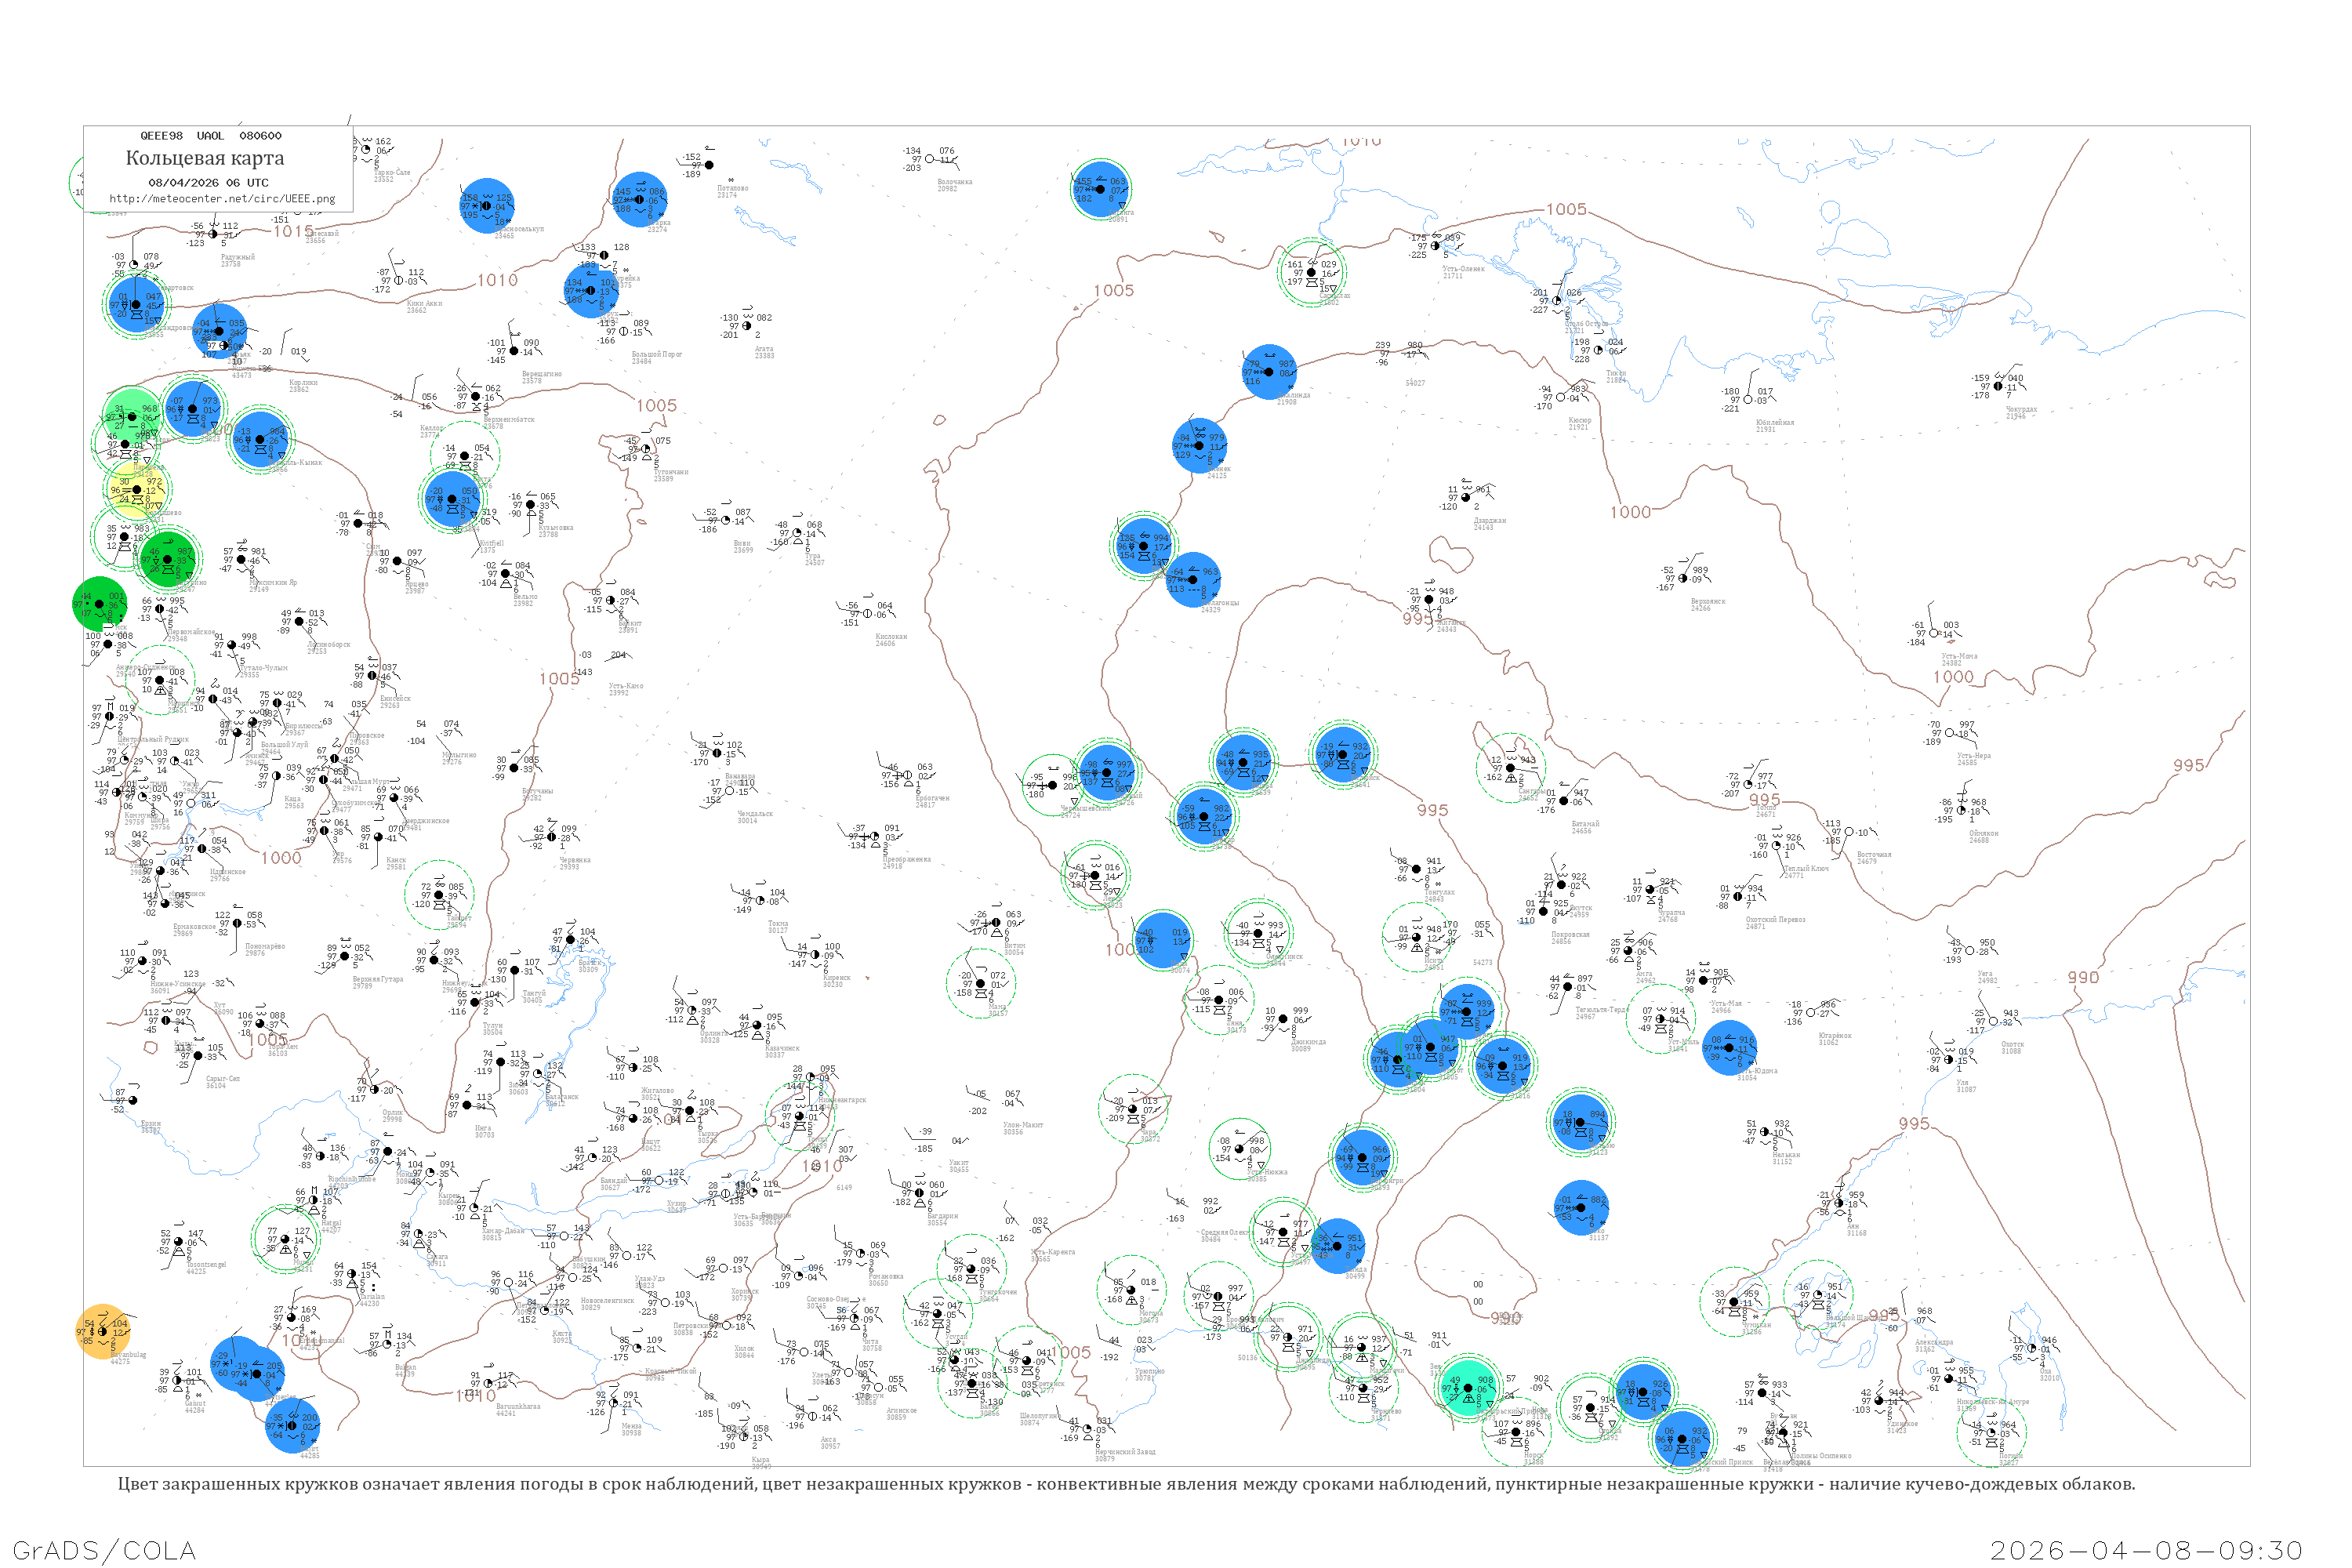Click the Russian legend caption below the map
The image size is (2352, 1568).
[x=1126, y=1484]
